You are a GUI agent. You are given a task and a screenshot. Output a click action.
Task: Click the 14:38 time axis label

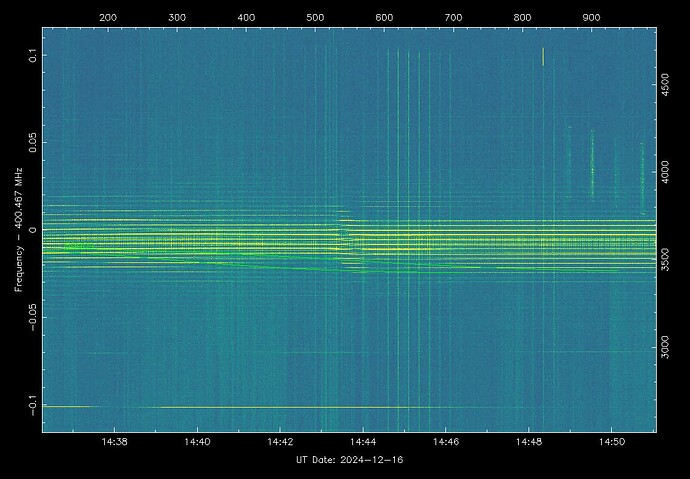[x=114, y=442]
